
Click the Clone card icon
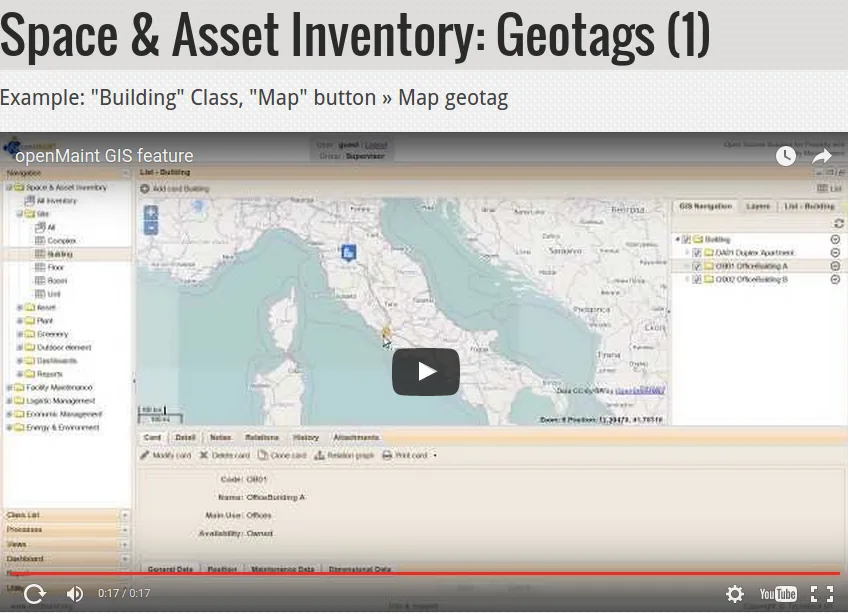[x=263, y=455]
